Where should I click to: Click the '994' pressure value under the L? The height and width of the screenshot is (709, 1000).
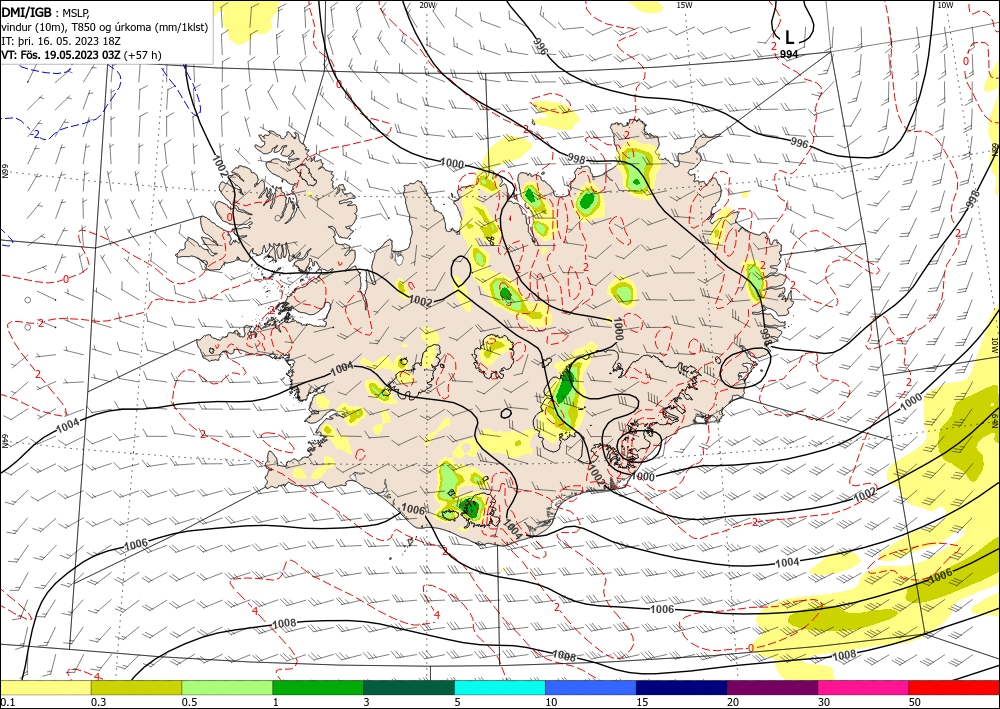click(789, 54)
